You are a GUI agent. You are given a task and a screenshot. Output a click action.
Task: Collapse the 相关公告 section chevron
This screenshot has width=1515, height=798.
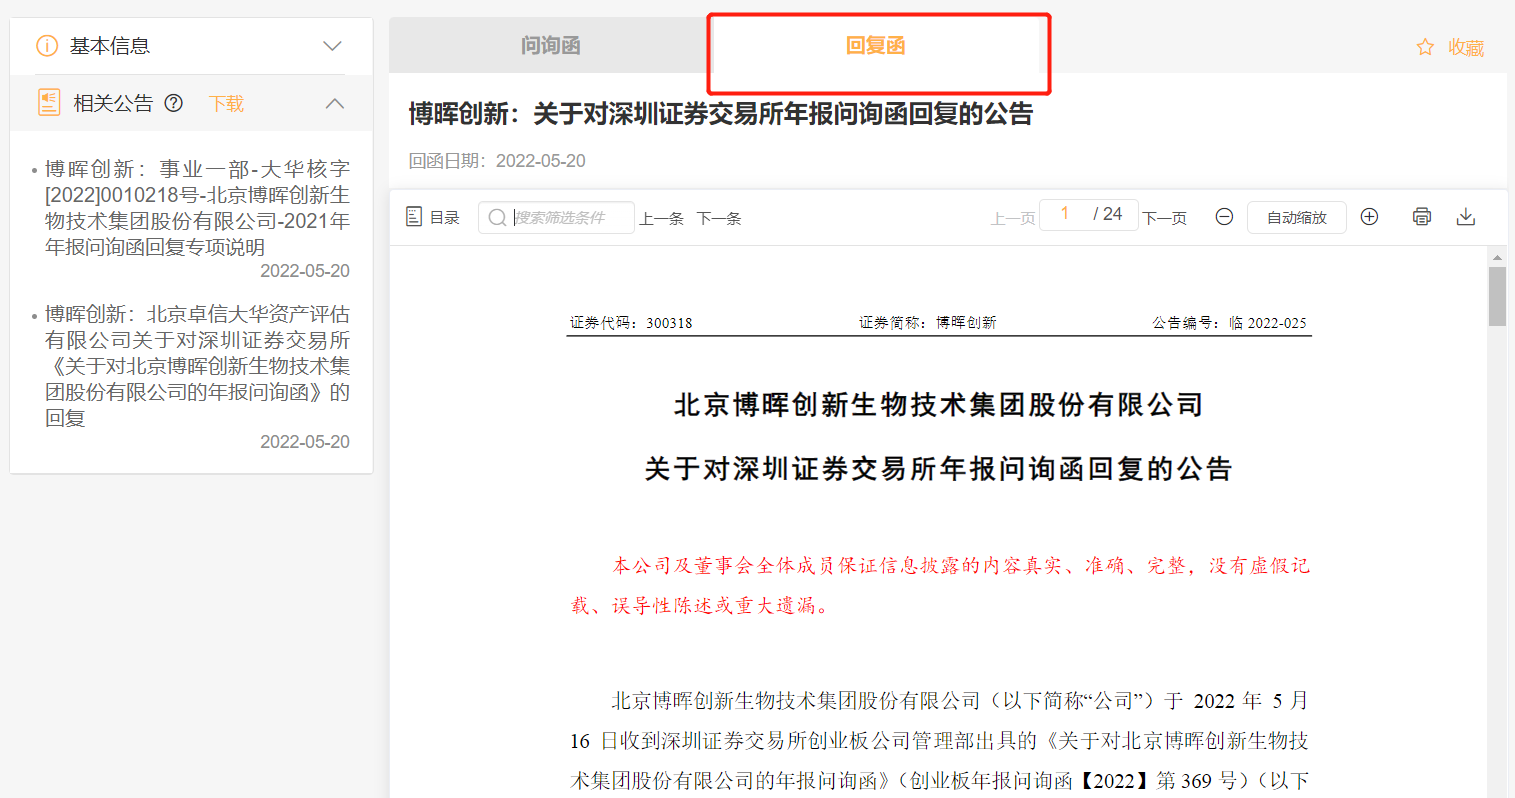335,103
